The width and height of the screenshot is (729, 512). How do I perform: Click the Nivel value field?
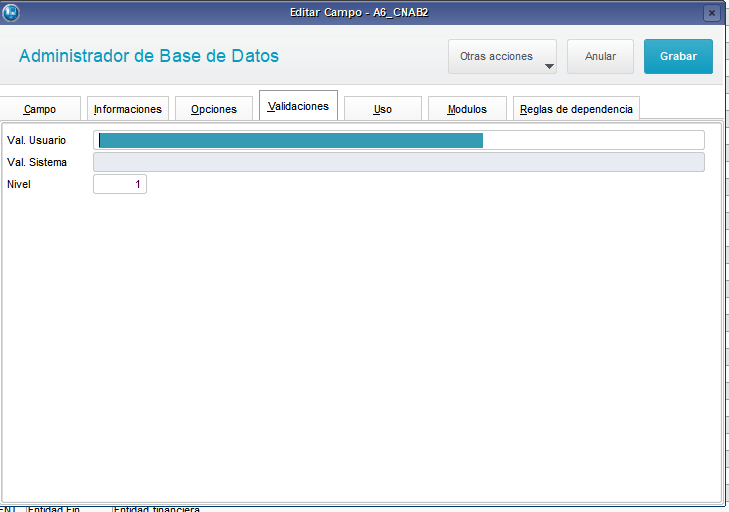[120, 184]
